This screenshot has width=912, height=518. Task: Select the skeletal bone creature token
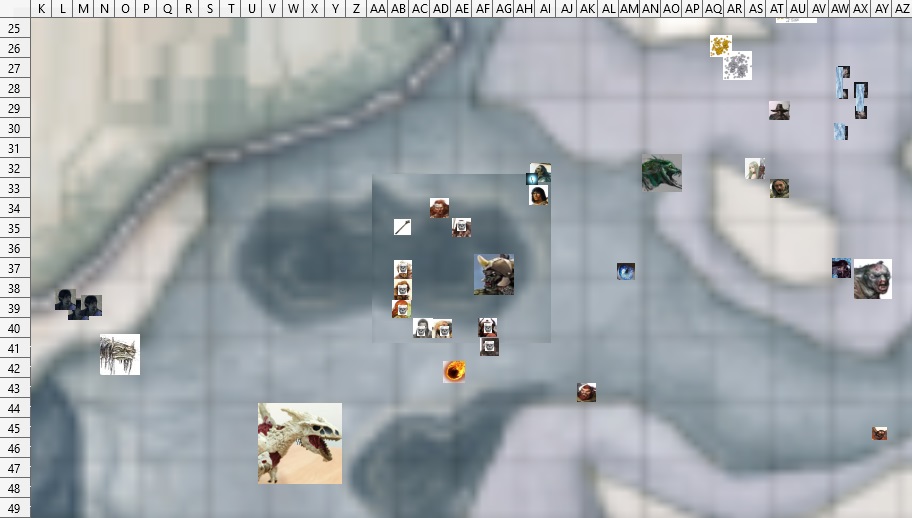pos(120,354)
